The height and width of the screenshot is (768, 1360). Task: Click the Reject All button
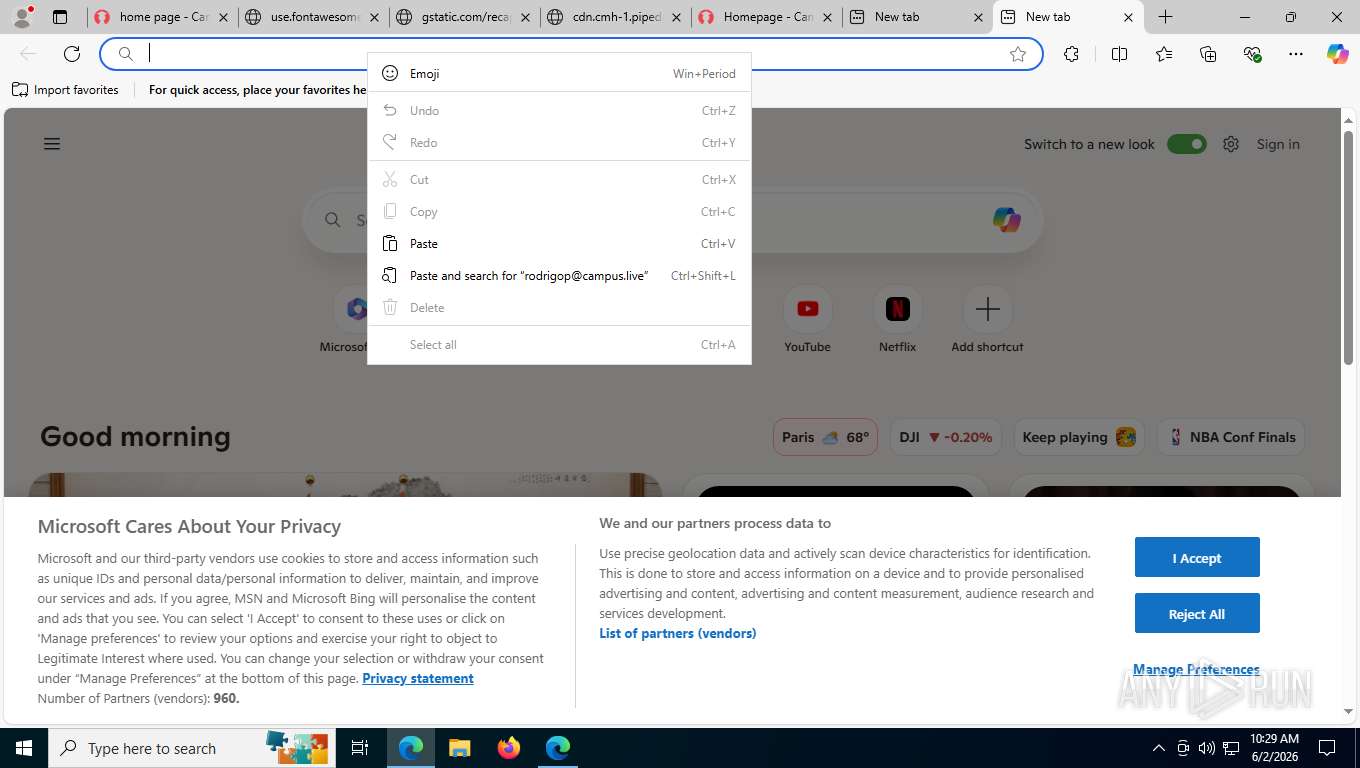pos(1197,613)
